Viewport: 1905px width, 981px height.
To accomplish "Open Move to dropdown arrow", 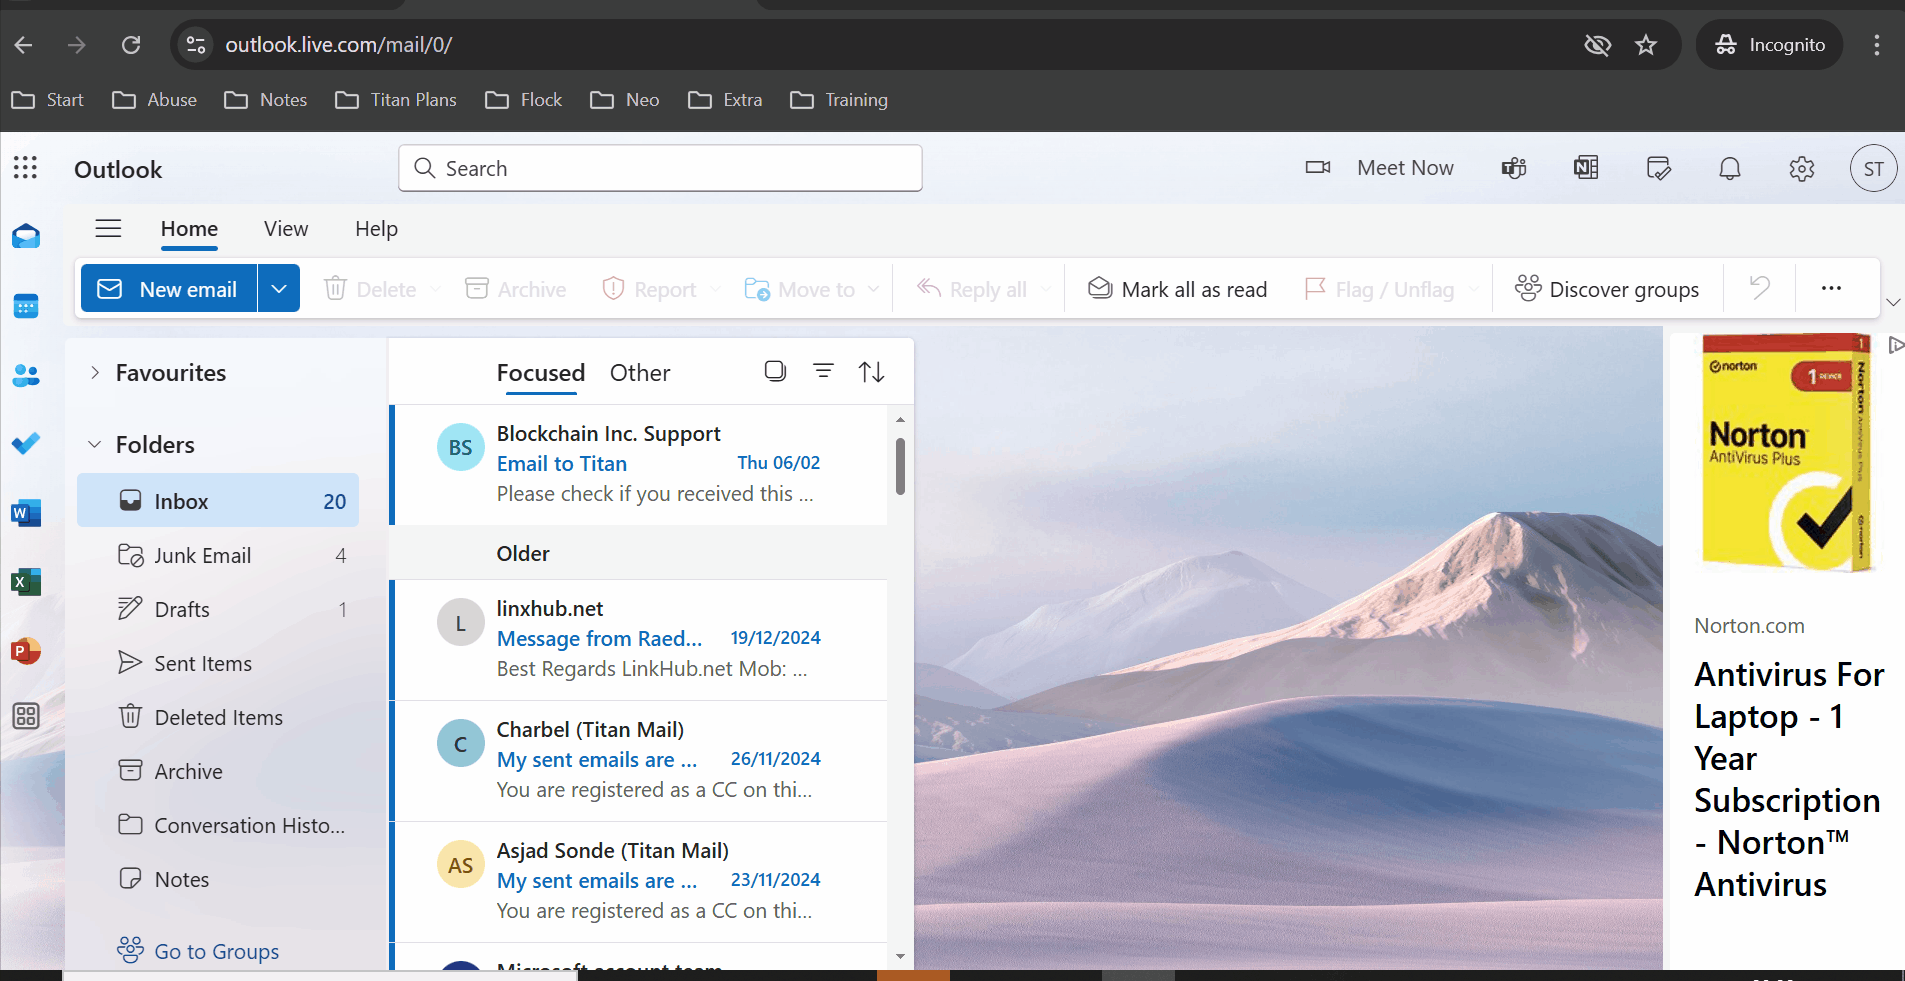I will pyautogui.click(x=873, y=289).
